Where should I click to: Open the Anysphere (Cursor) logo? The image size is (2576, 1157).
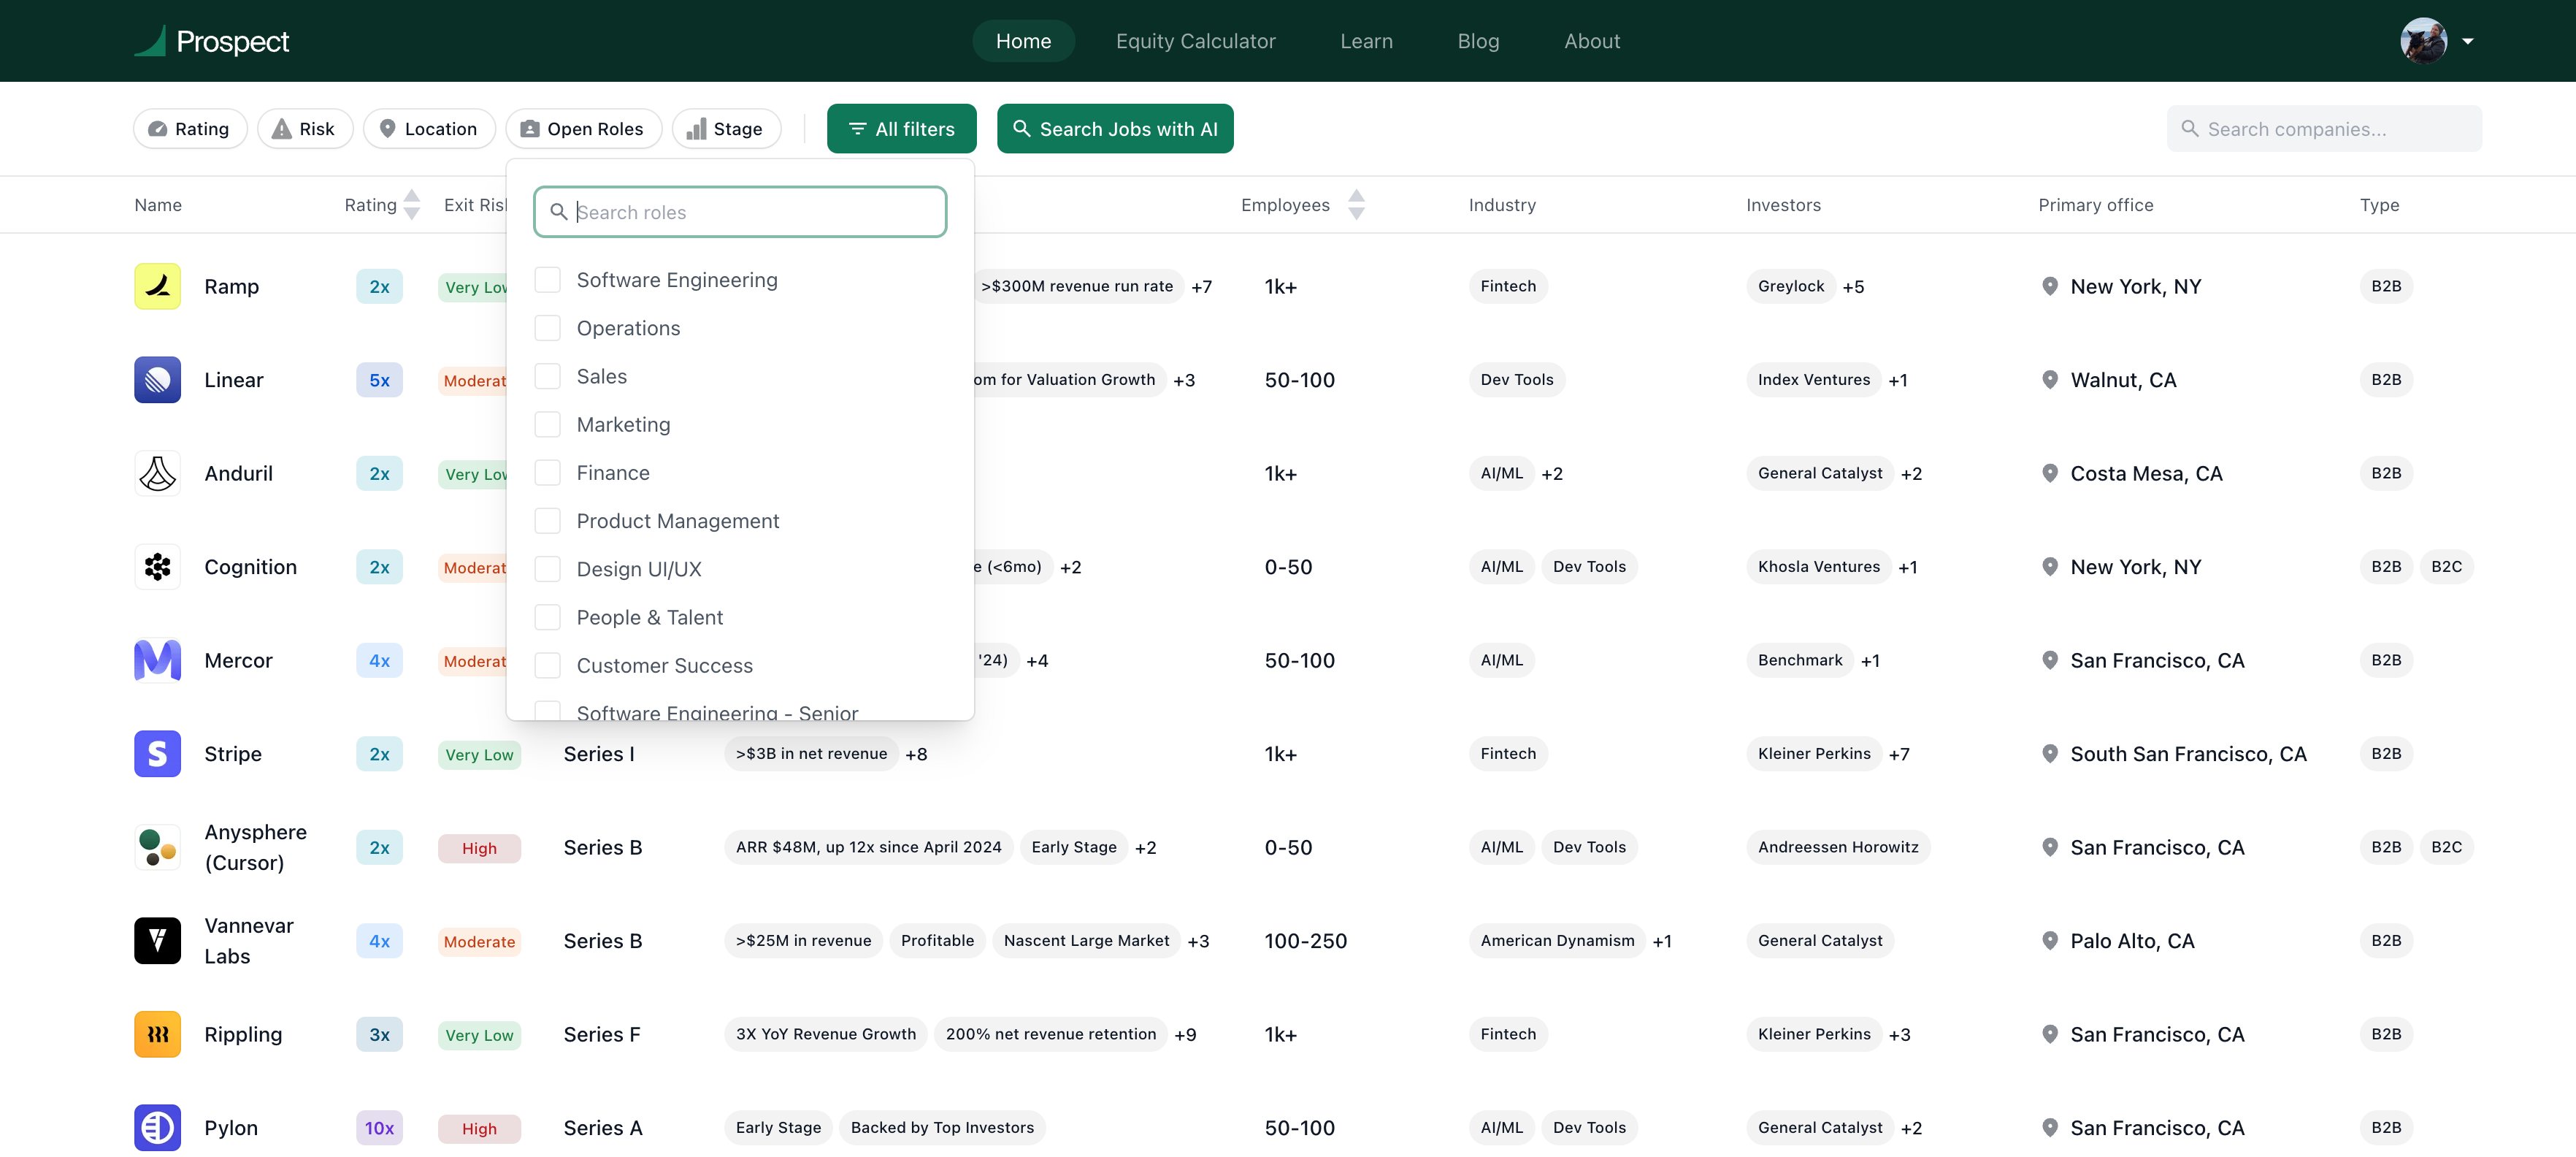pos(157,847)
